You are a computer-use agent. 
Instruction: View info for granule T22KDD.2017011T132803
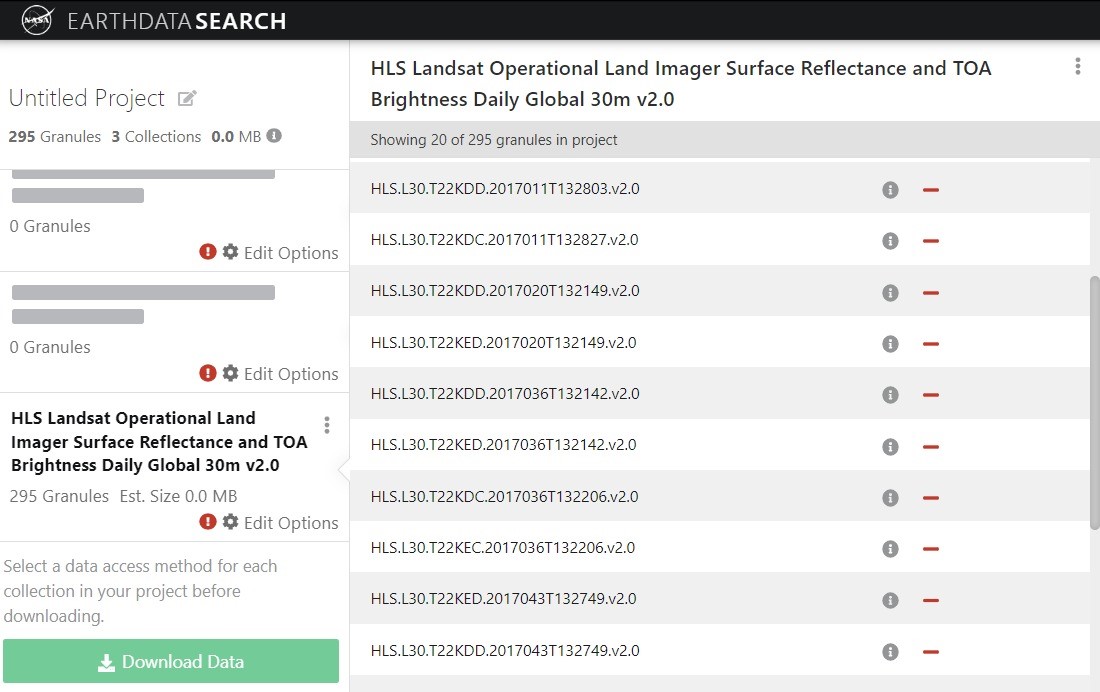coord(890,189)
